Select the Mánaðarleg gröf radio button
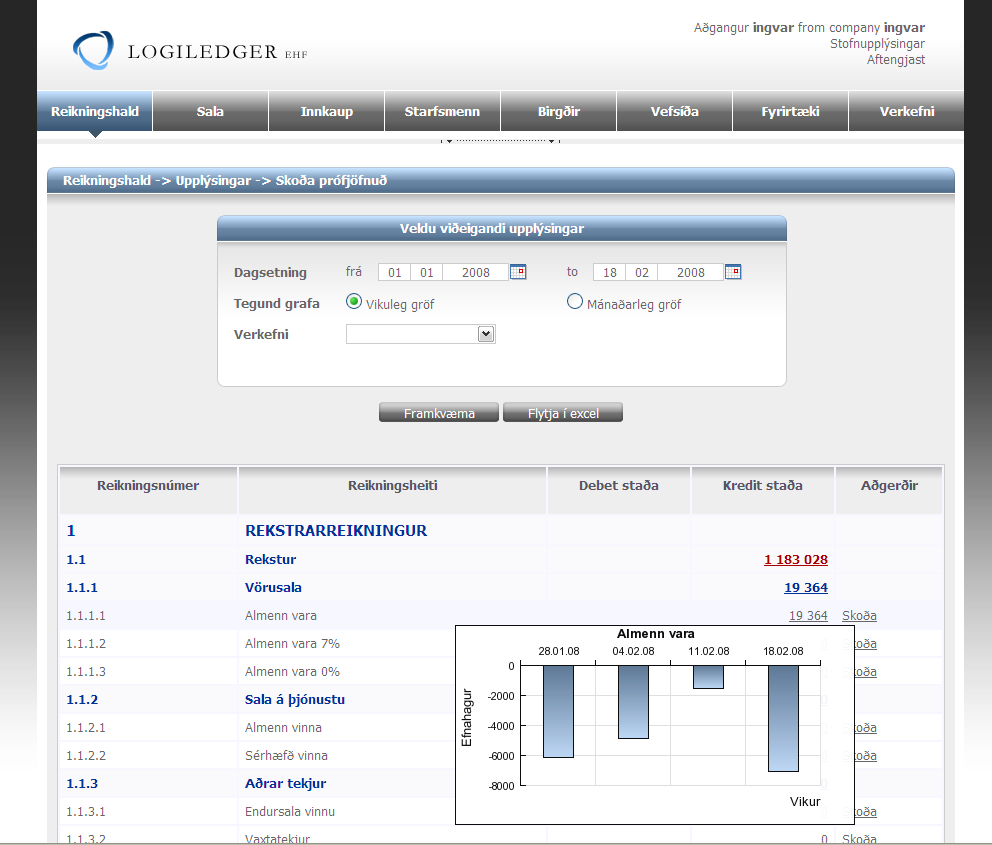This screenshot has width=992, height=845. 574,302
